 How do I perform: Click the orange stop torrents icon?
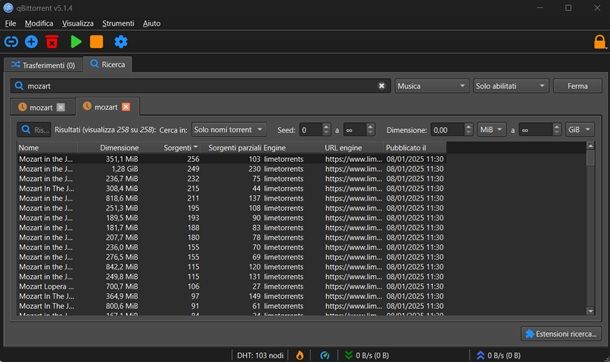pos(96,42)
